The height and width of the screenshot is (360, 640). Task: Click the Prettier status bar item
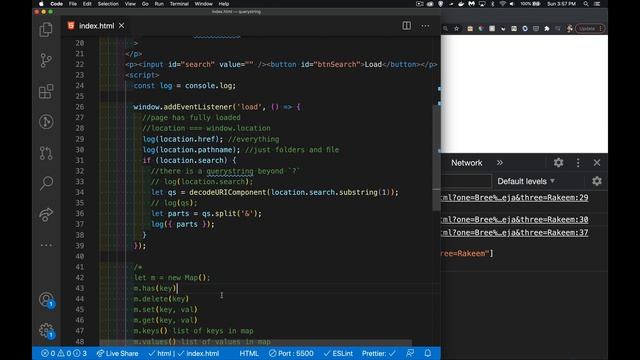click(378, 353)
